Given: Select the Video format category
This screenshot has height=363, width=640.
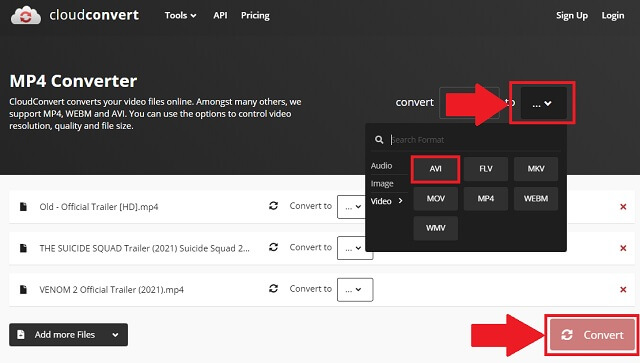Looking at the screenshot, I should 386,201.
